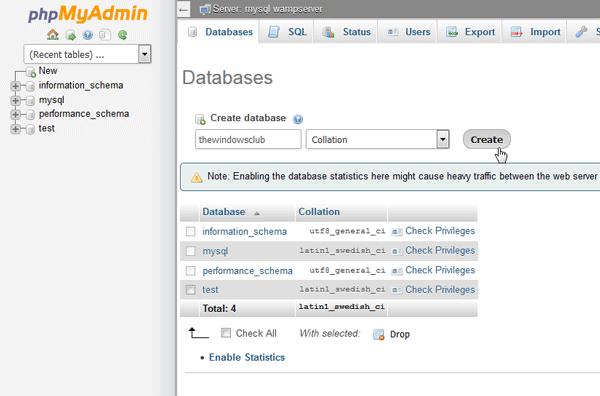Expand information_schema node in tree
The width and height of the screenshot is (600, 396).
16,86
